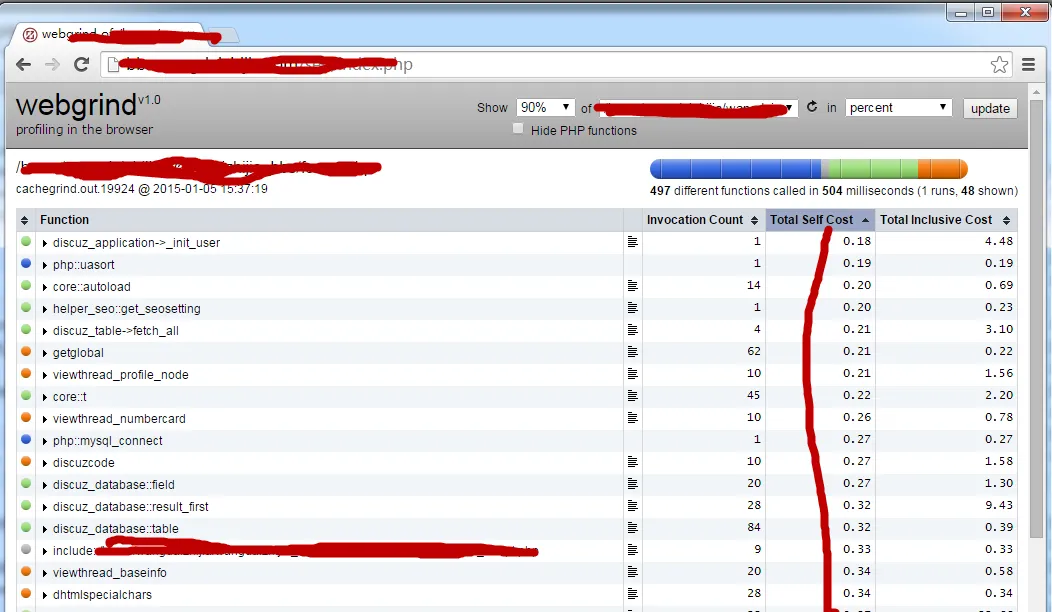
Task: Open source file icon for viewthread_baseinfo
Action: click(632, 572)
